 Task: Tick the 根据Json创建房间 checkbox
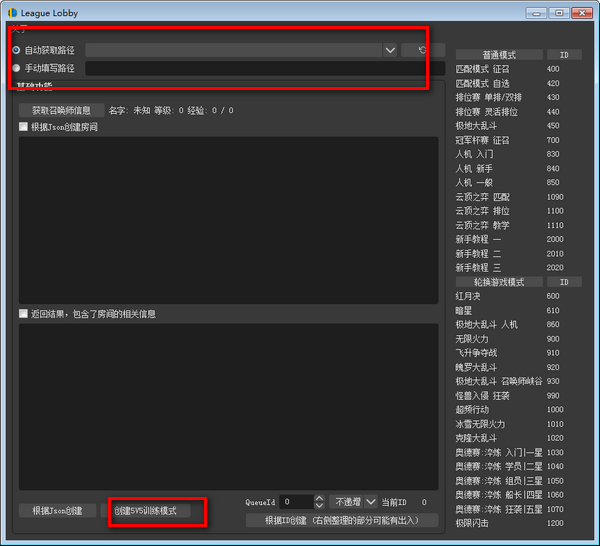click(x=23, y=127)
